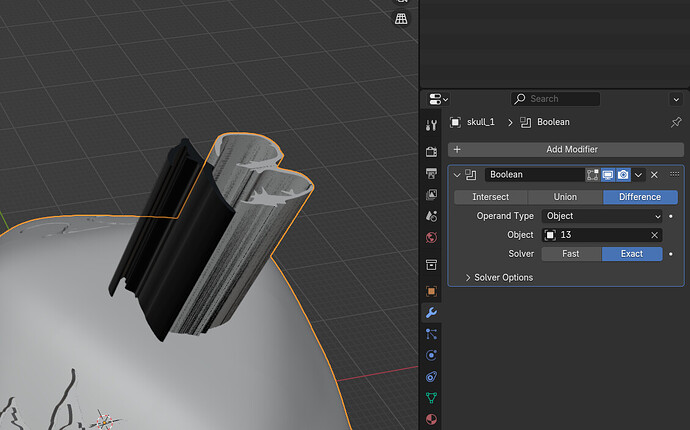Viewport: 690px width, 430px height.
Task: Expand the Solver Options section
Action: coord(499,277)
